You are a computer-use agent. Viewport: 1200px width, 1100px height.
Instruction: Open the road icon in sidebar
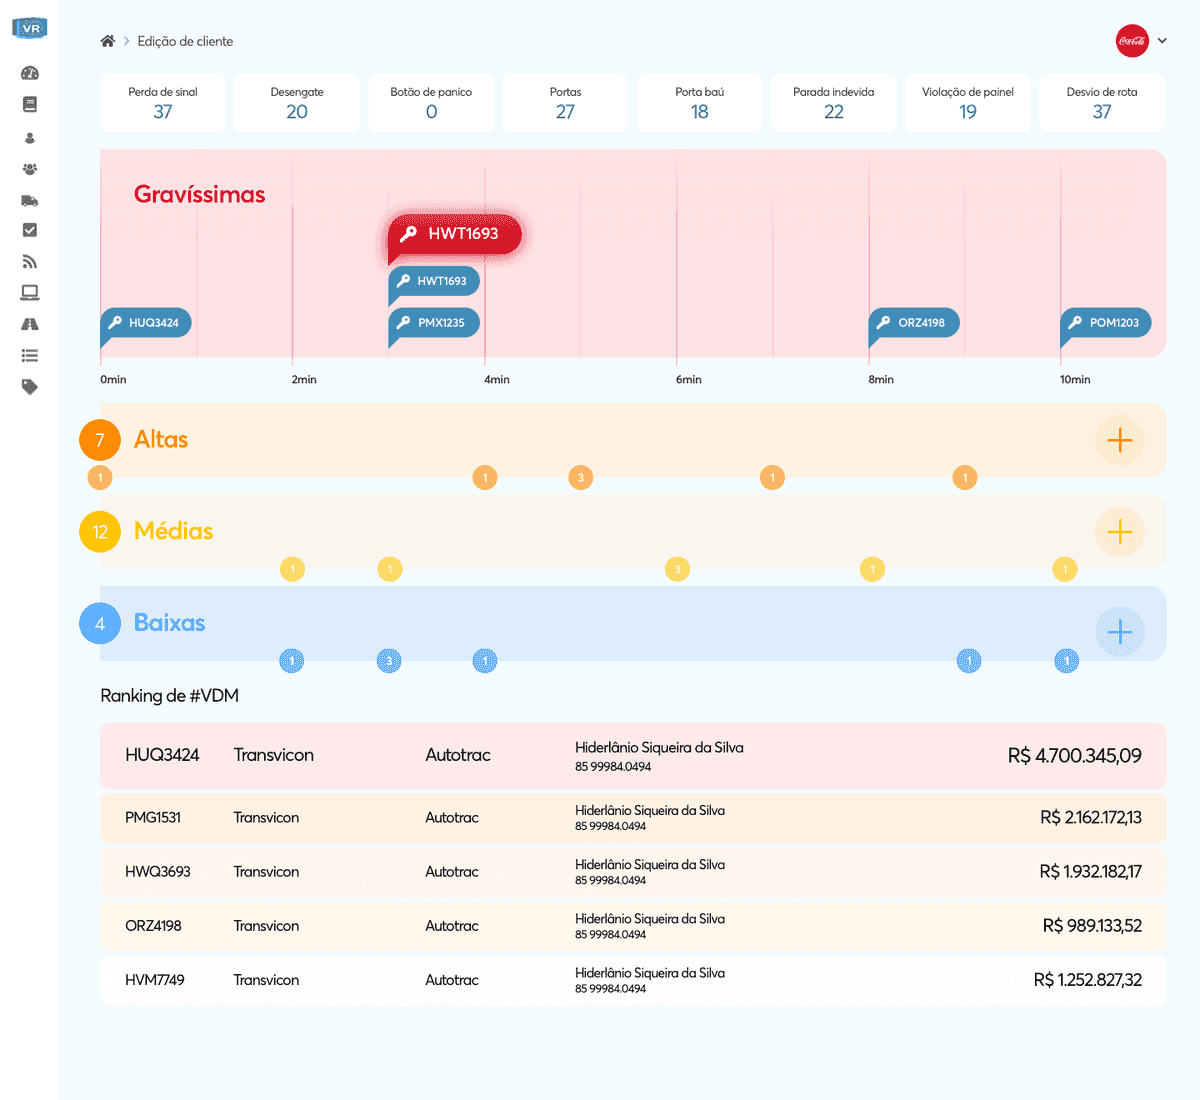click(30, 324)
